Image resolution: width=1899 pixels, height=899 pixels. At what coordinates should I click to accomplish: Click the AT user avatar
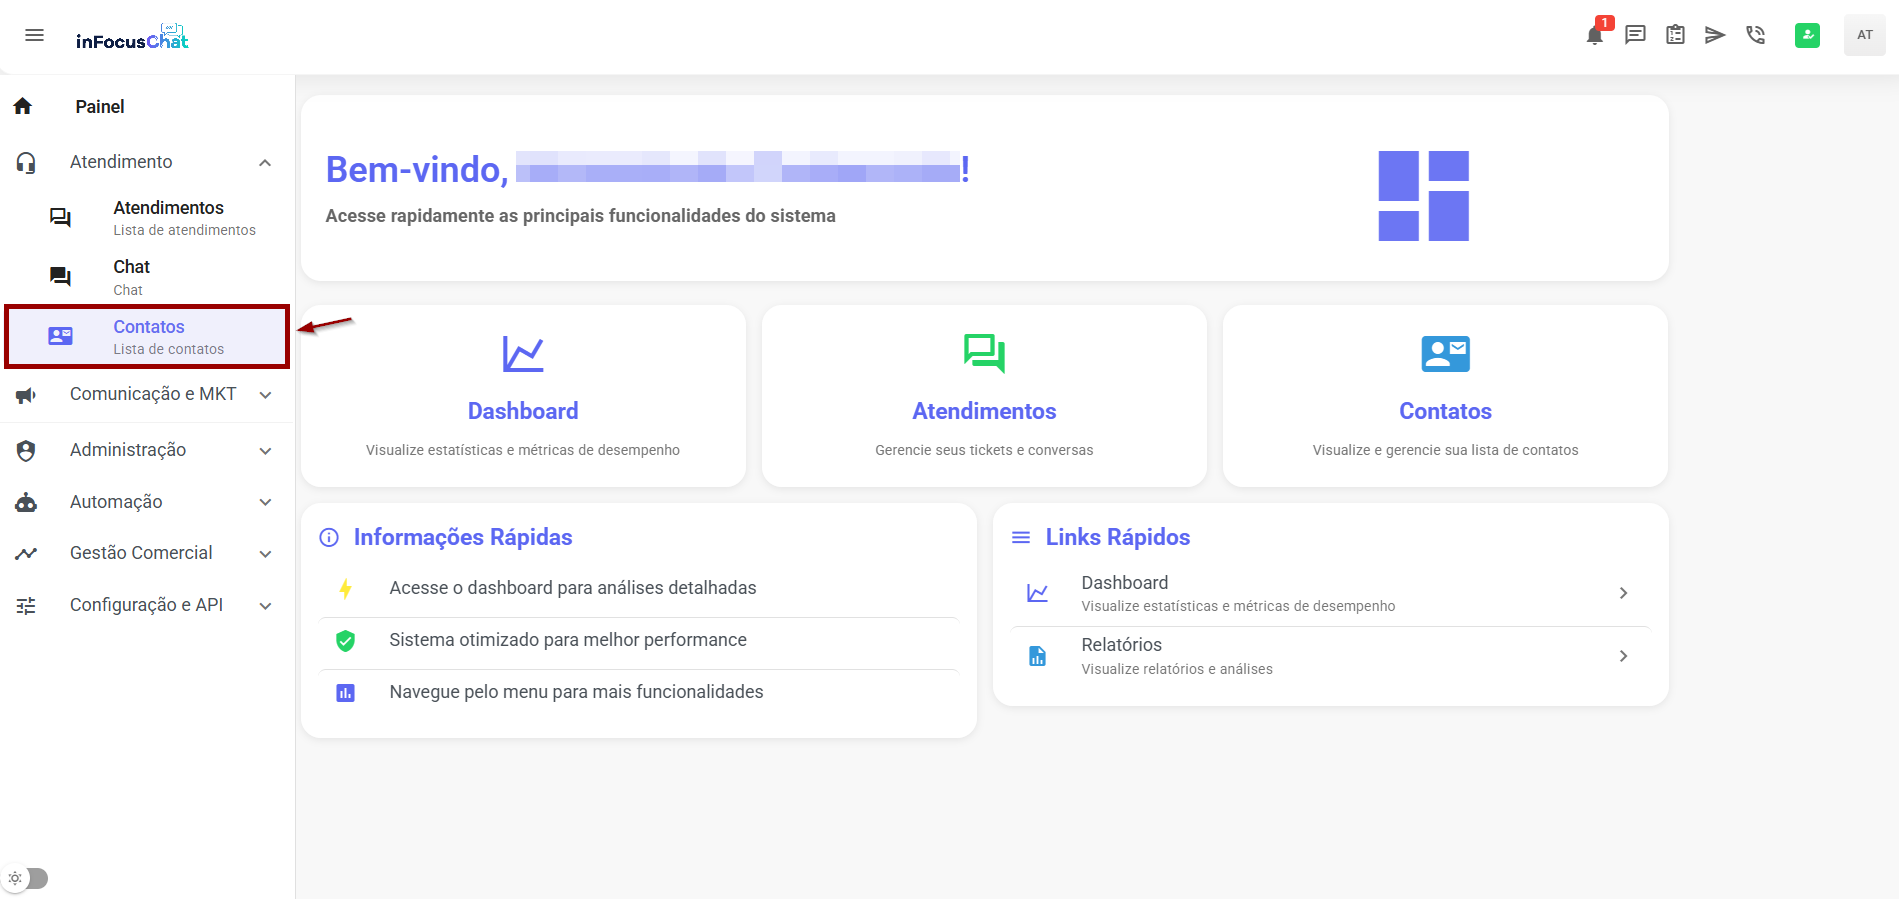[x=1864, y=35]
